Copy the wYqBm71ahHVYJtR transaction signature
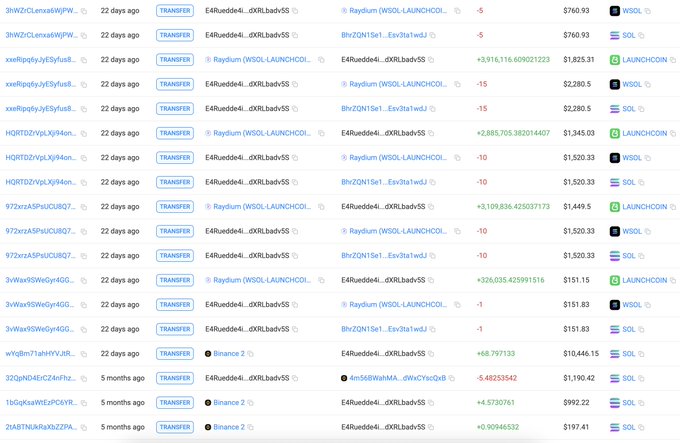This screenshot has height=443, width=680. [83, 354]
